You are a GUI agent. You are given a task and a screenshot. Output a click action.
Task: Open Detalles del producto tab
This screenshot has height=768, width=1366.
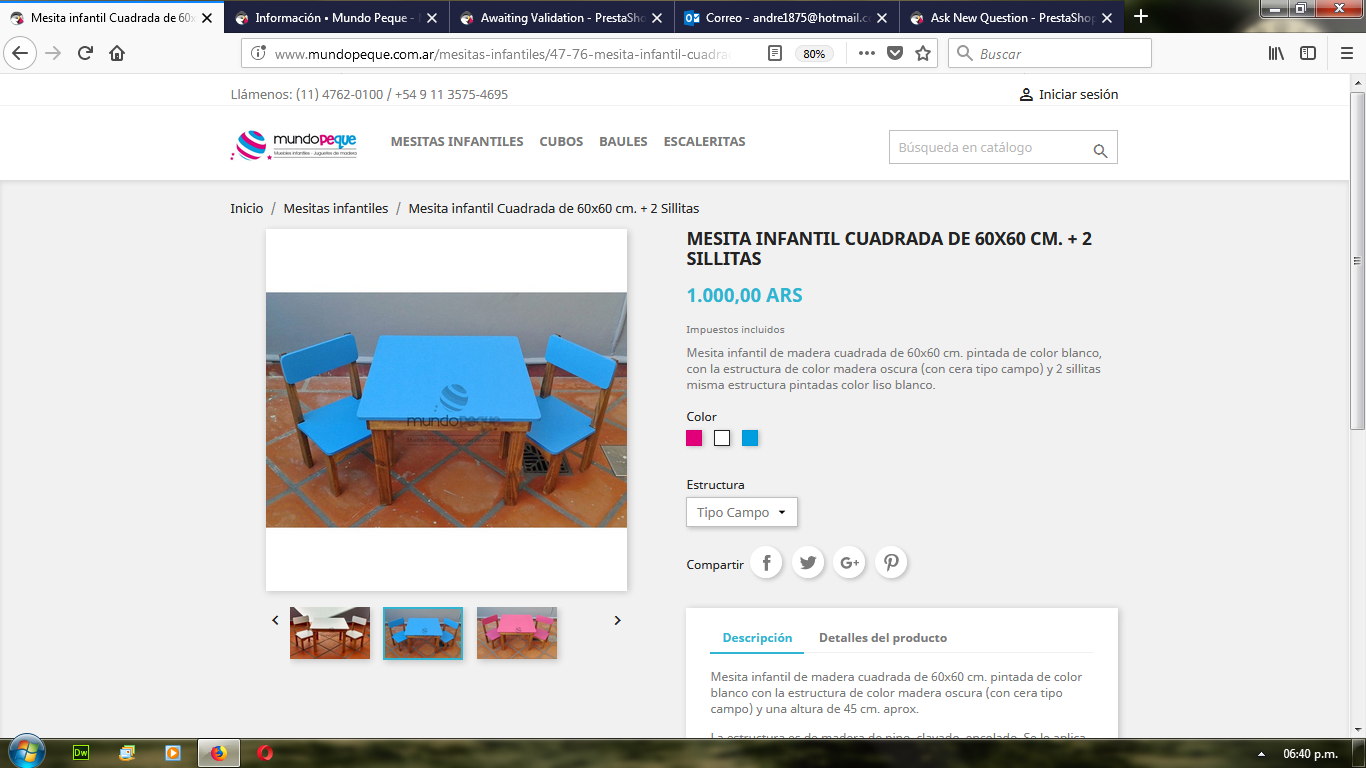click(883, 638)
